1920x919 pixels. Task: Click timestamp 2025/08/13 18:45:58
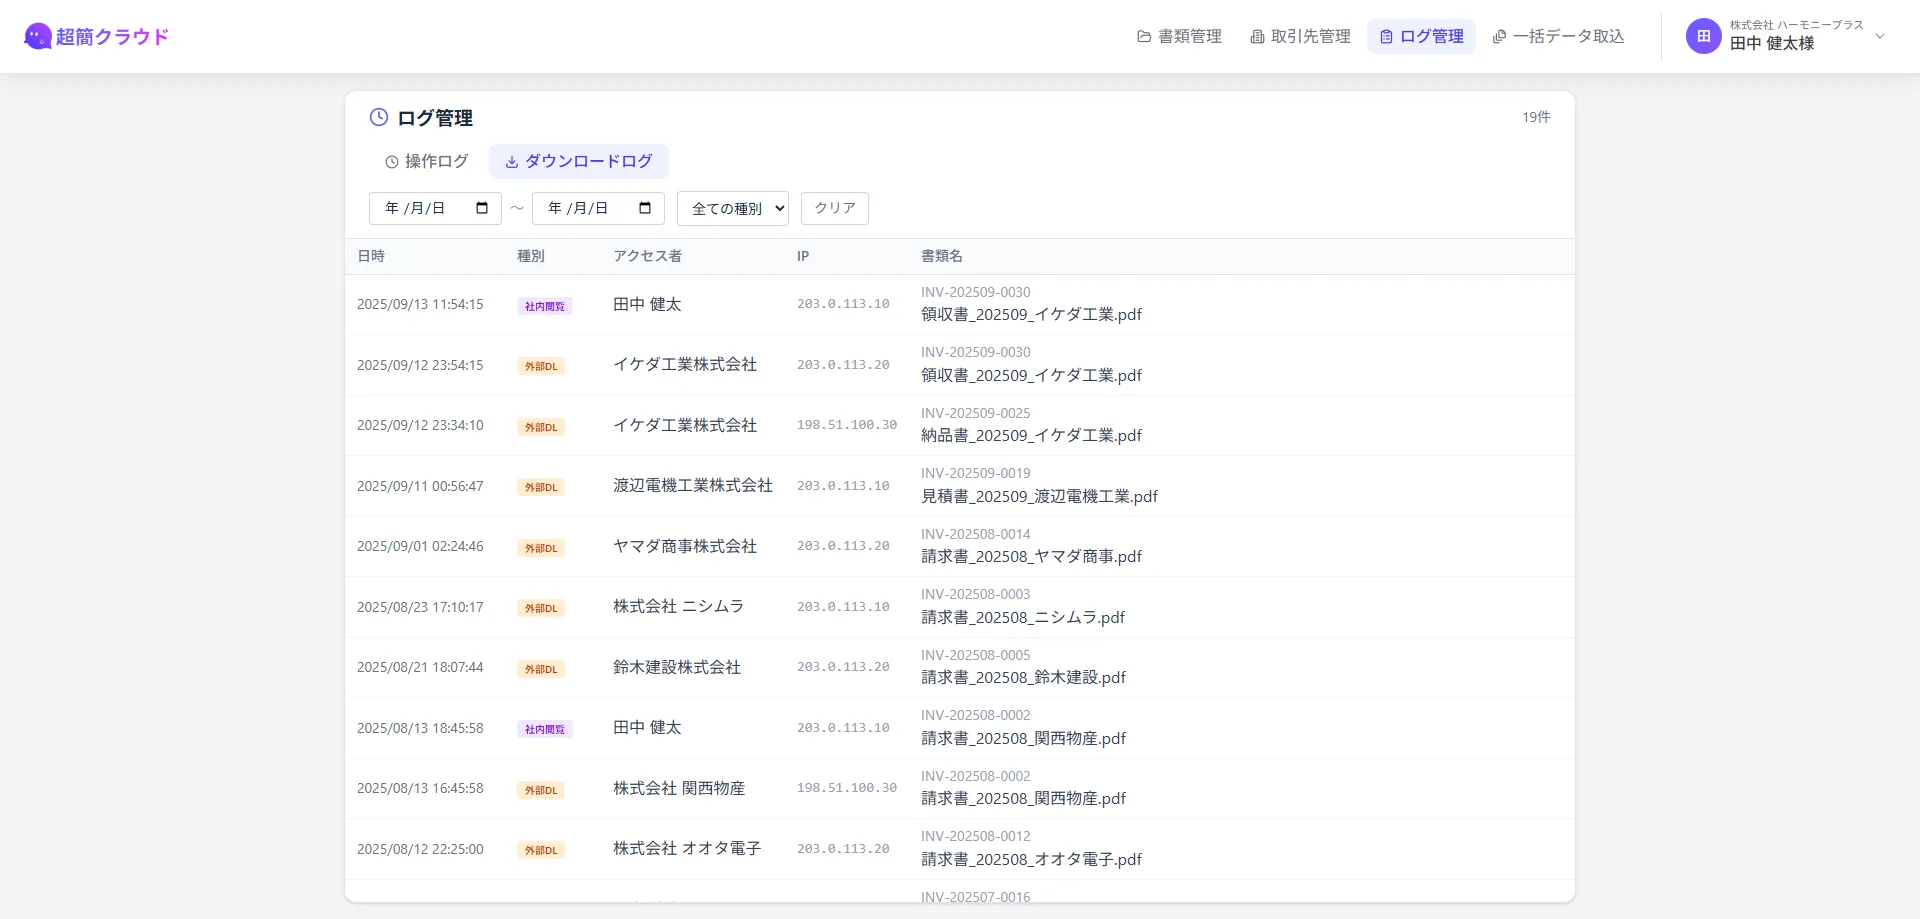pyautogui.click(x=420, y=728)
